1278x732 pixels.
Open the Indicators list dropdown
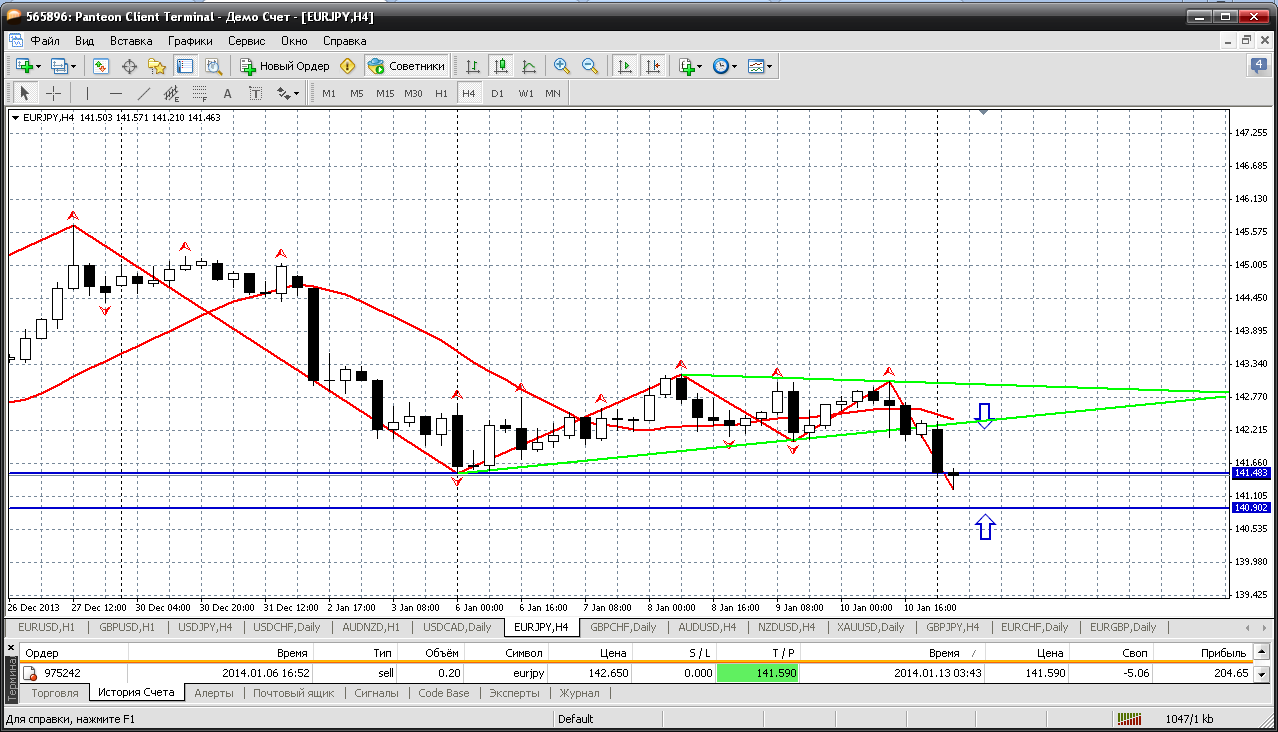point(690,66)
